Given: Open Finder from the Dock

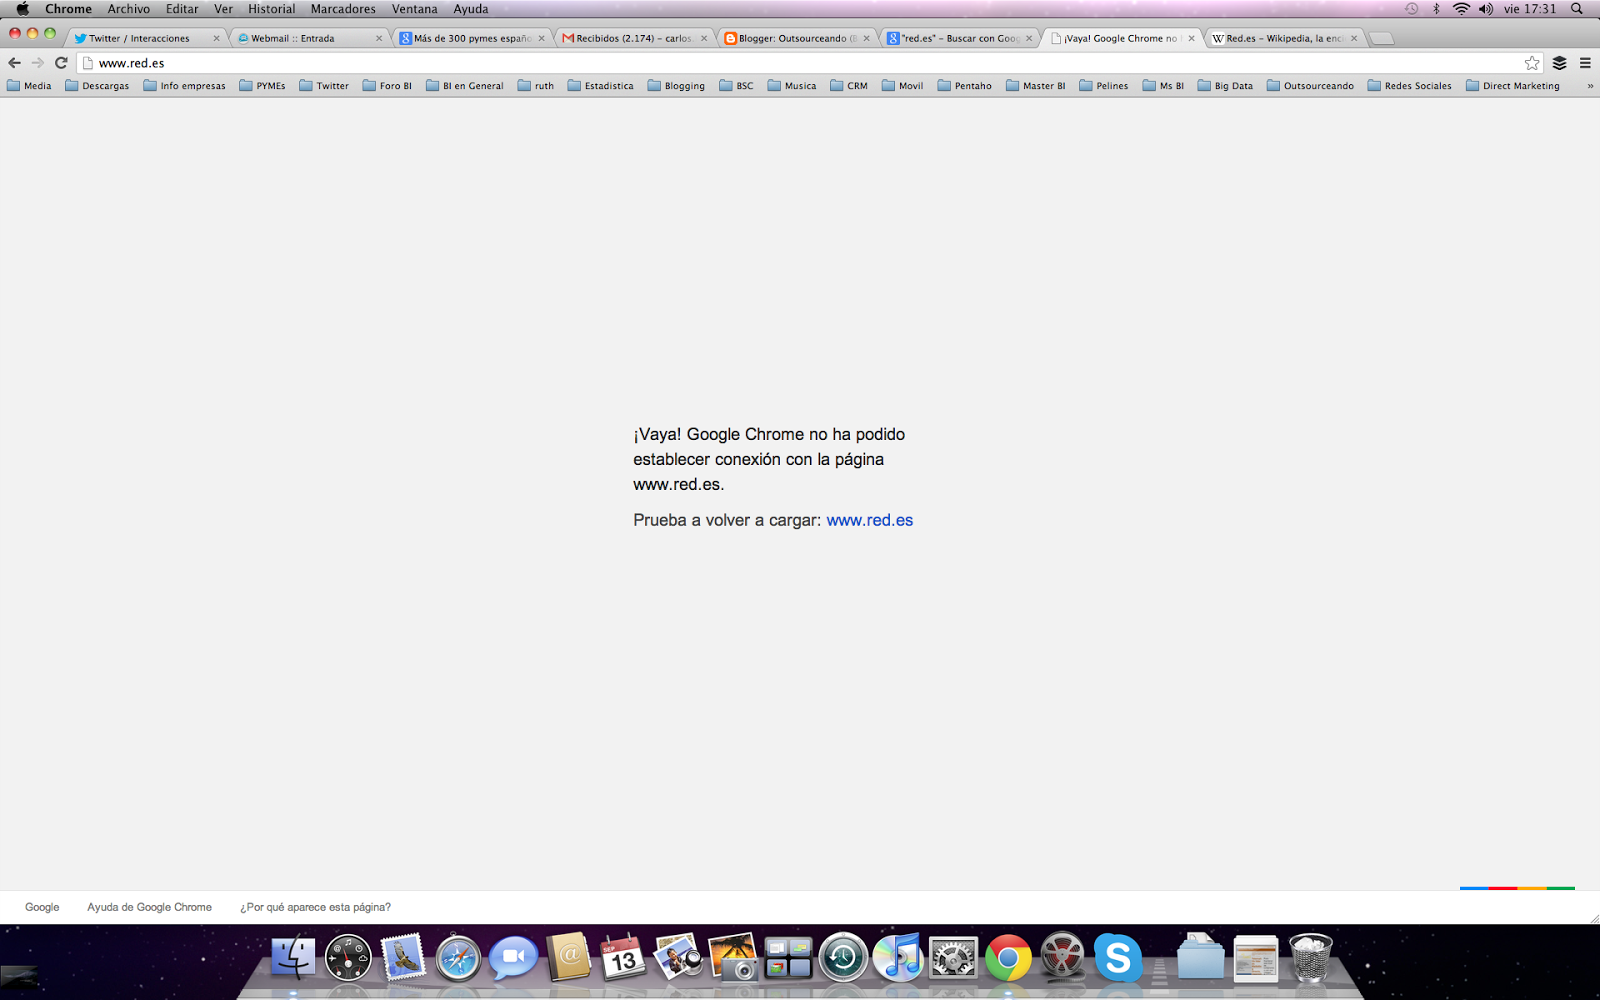Looking at the screenshot, I should point(293,958).
